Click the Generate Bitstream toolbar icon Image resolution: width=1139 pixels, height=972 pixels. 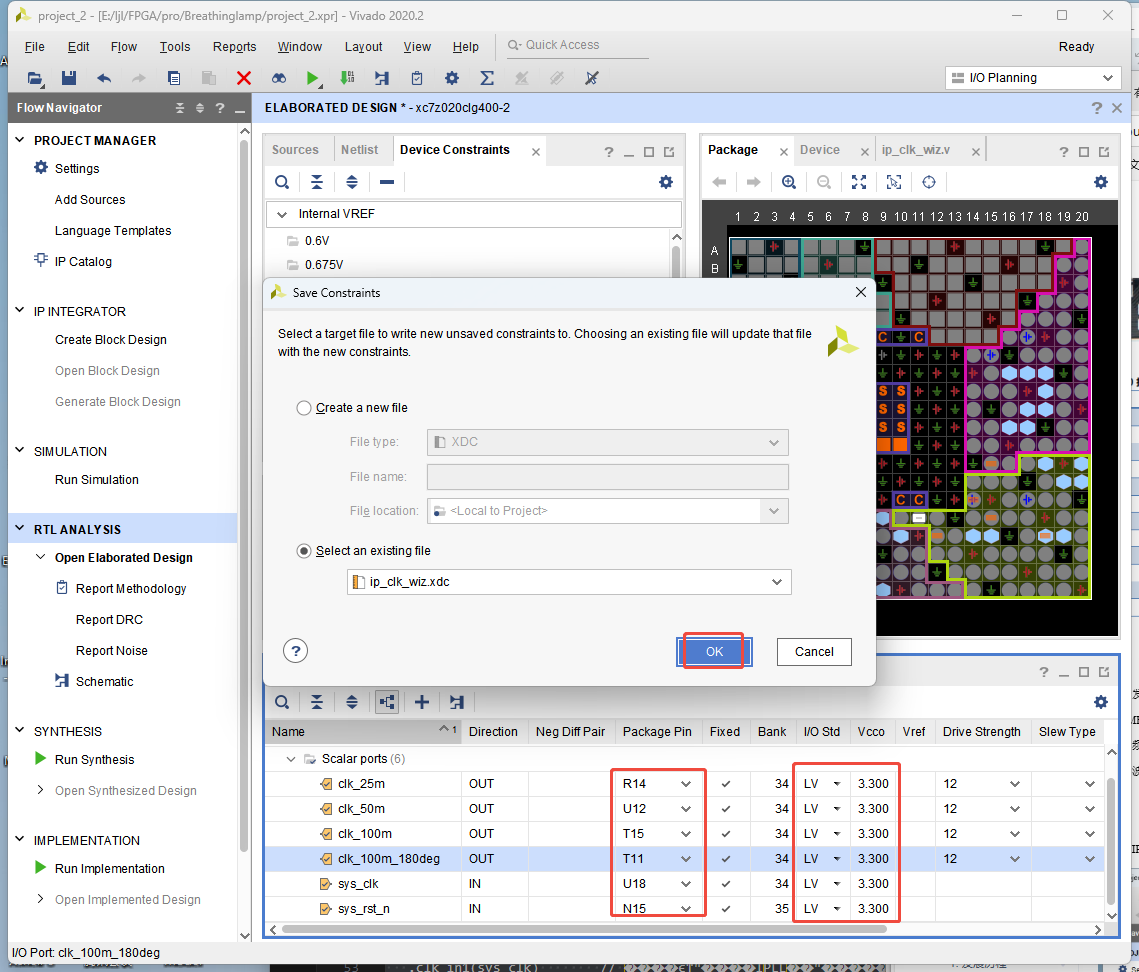[347, 78]
